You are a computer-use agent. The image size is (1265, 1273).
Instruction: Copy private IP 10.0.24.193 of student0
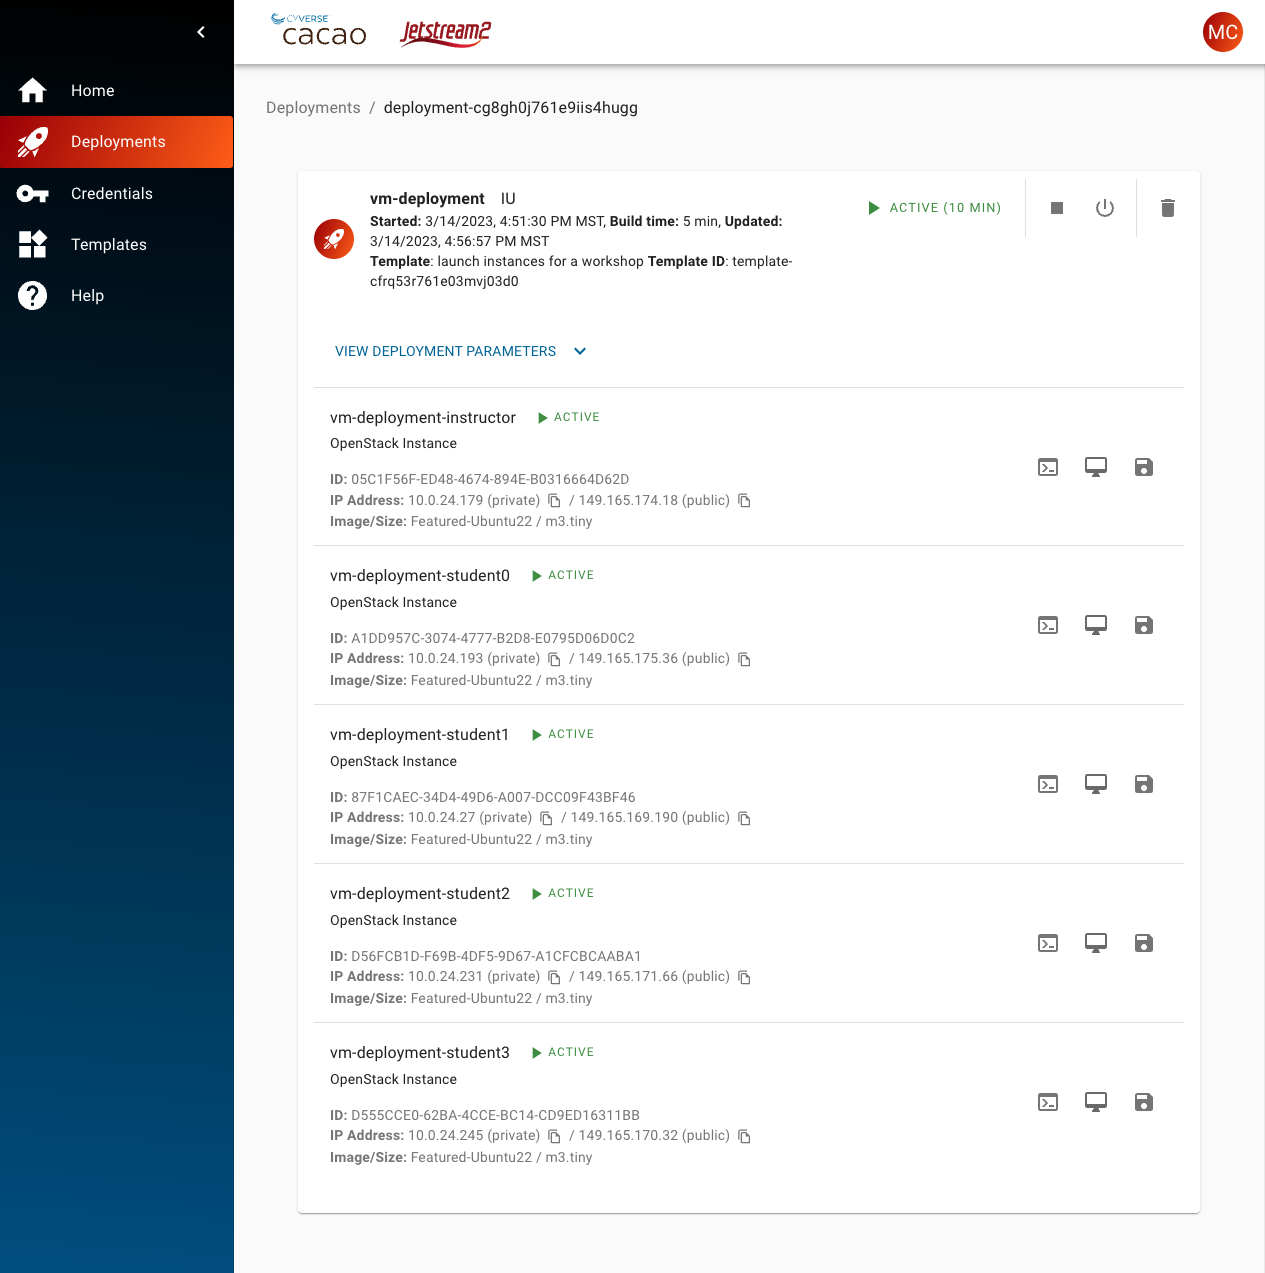coord(554,659)
